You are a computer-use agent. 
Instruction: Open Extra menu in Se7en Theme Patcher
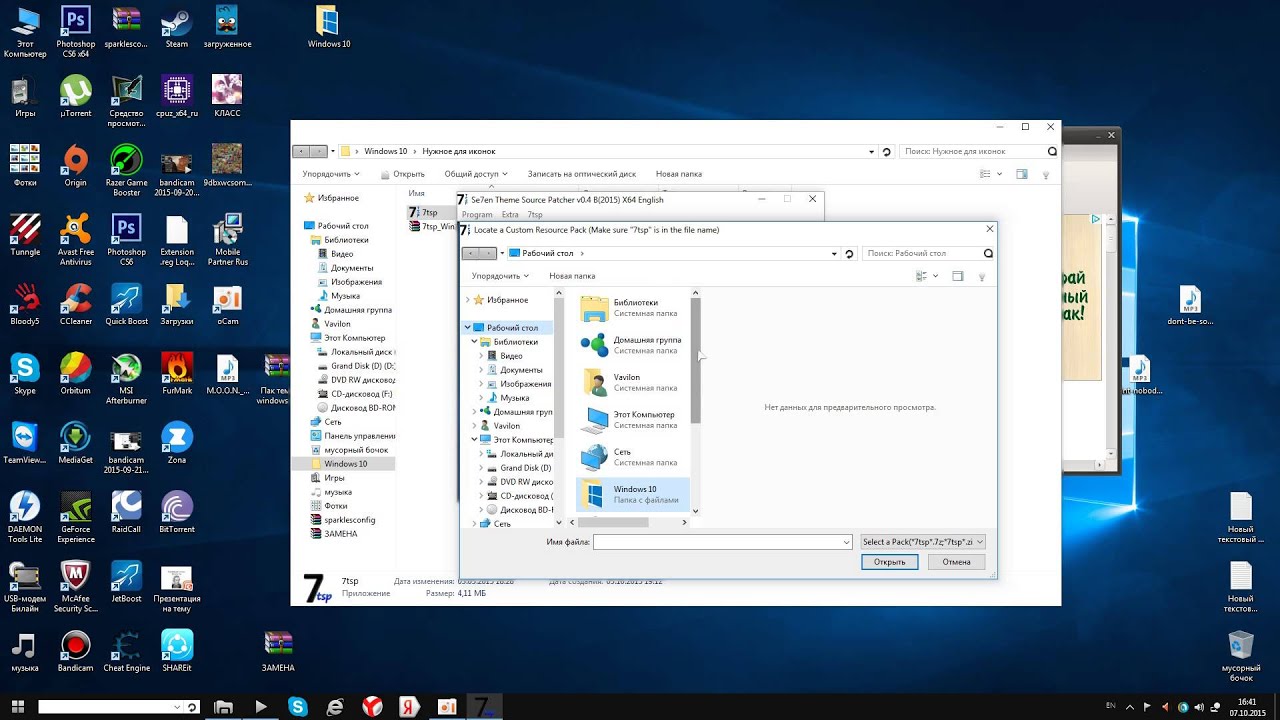pos(510,214)
